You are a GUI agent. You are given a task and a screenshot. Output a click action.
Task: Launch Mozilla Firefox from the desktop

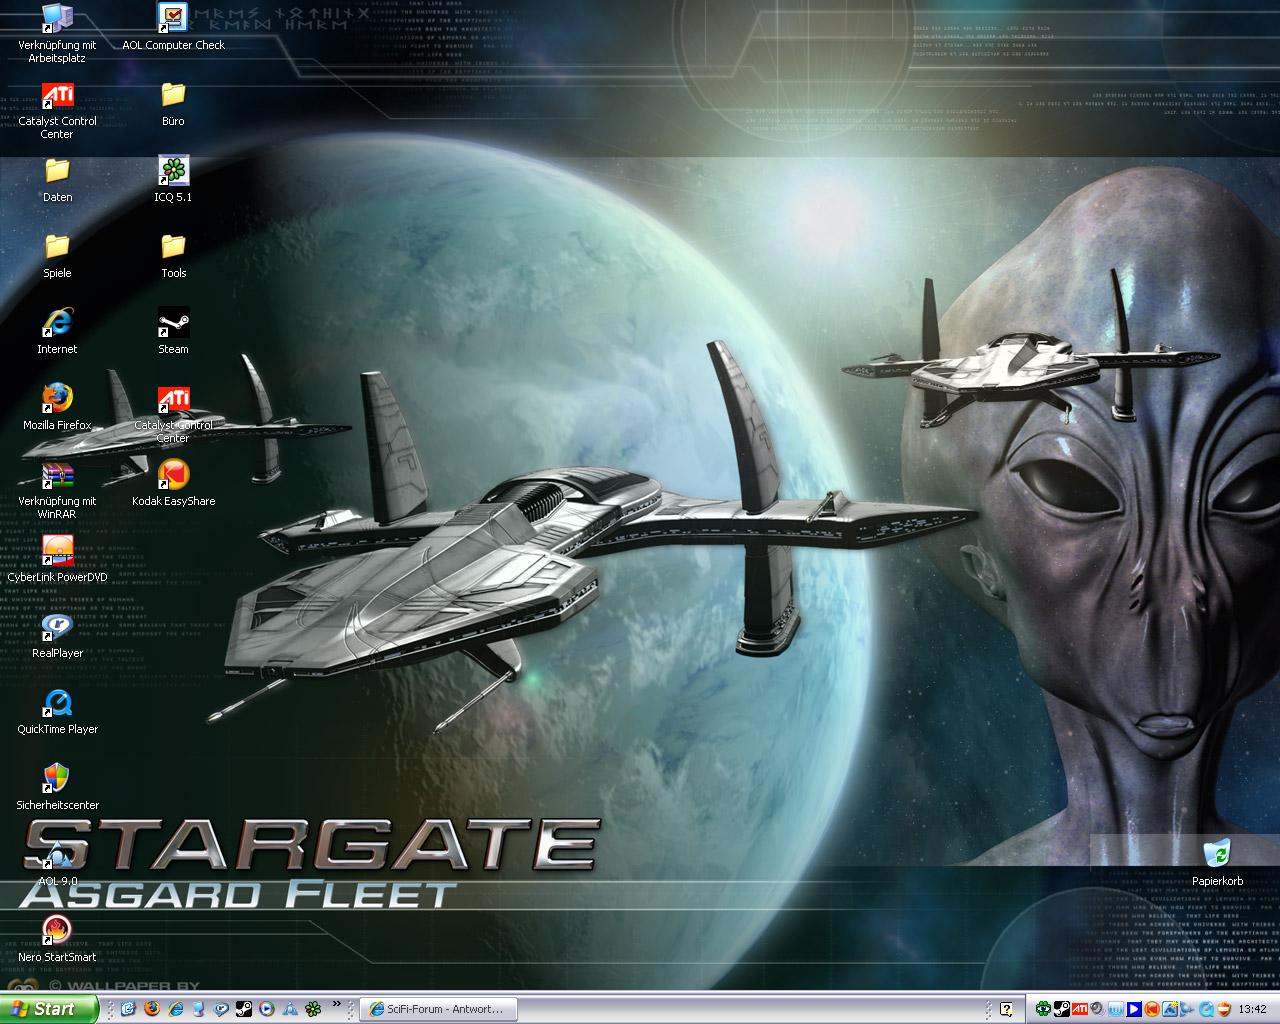(x=57, y=400)
